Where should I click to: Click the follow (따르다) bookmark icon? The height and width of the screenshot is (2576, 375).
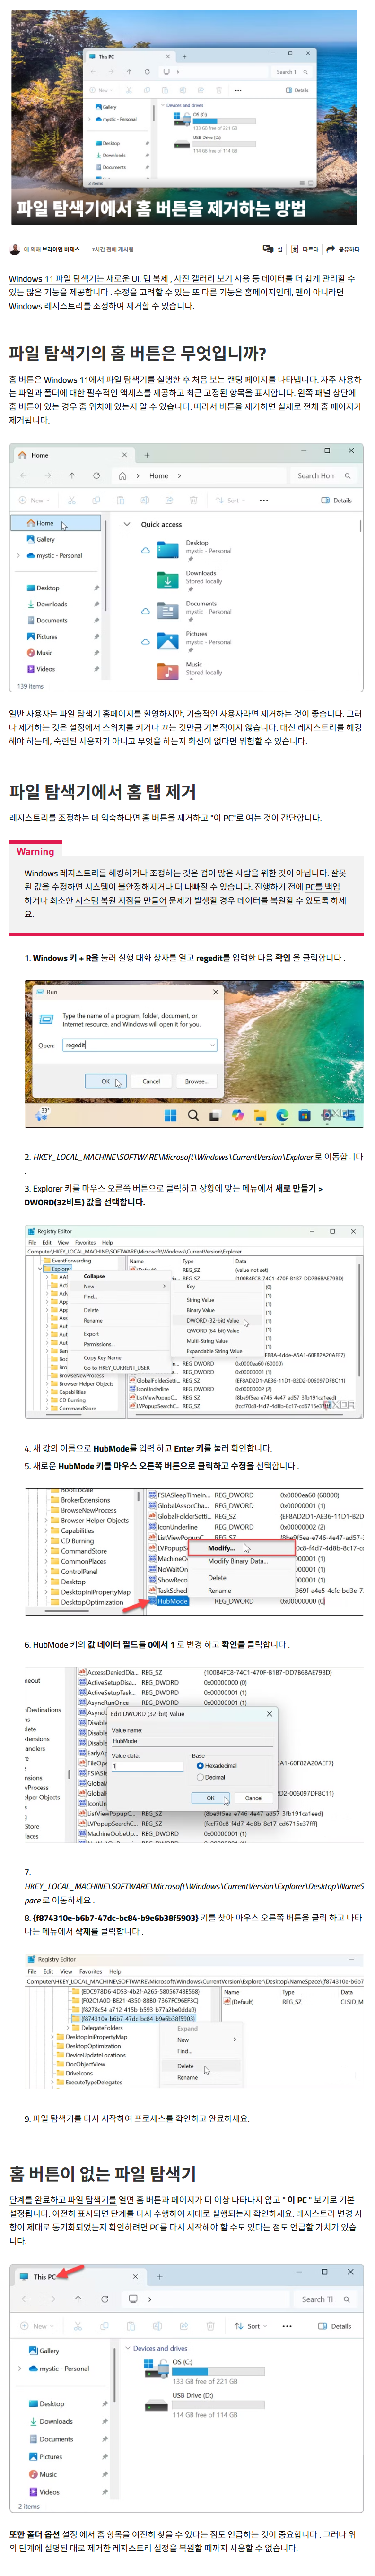[295, 249]
